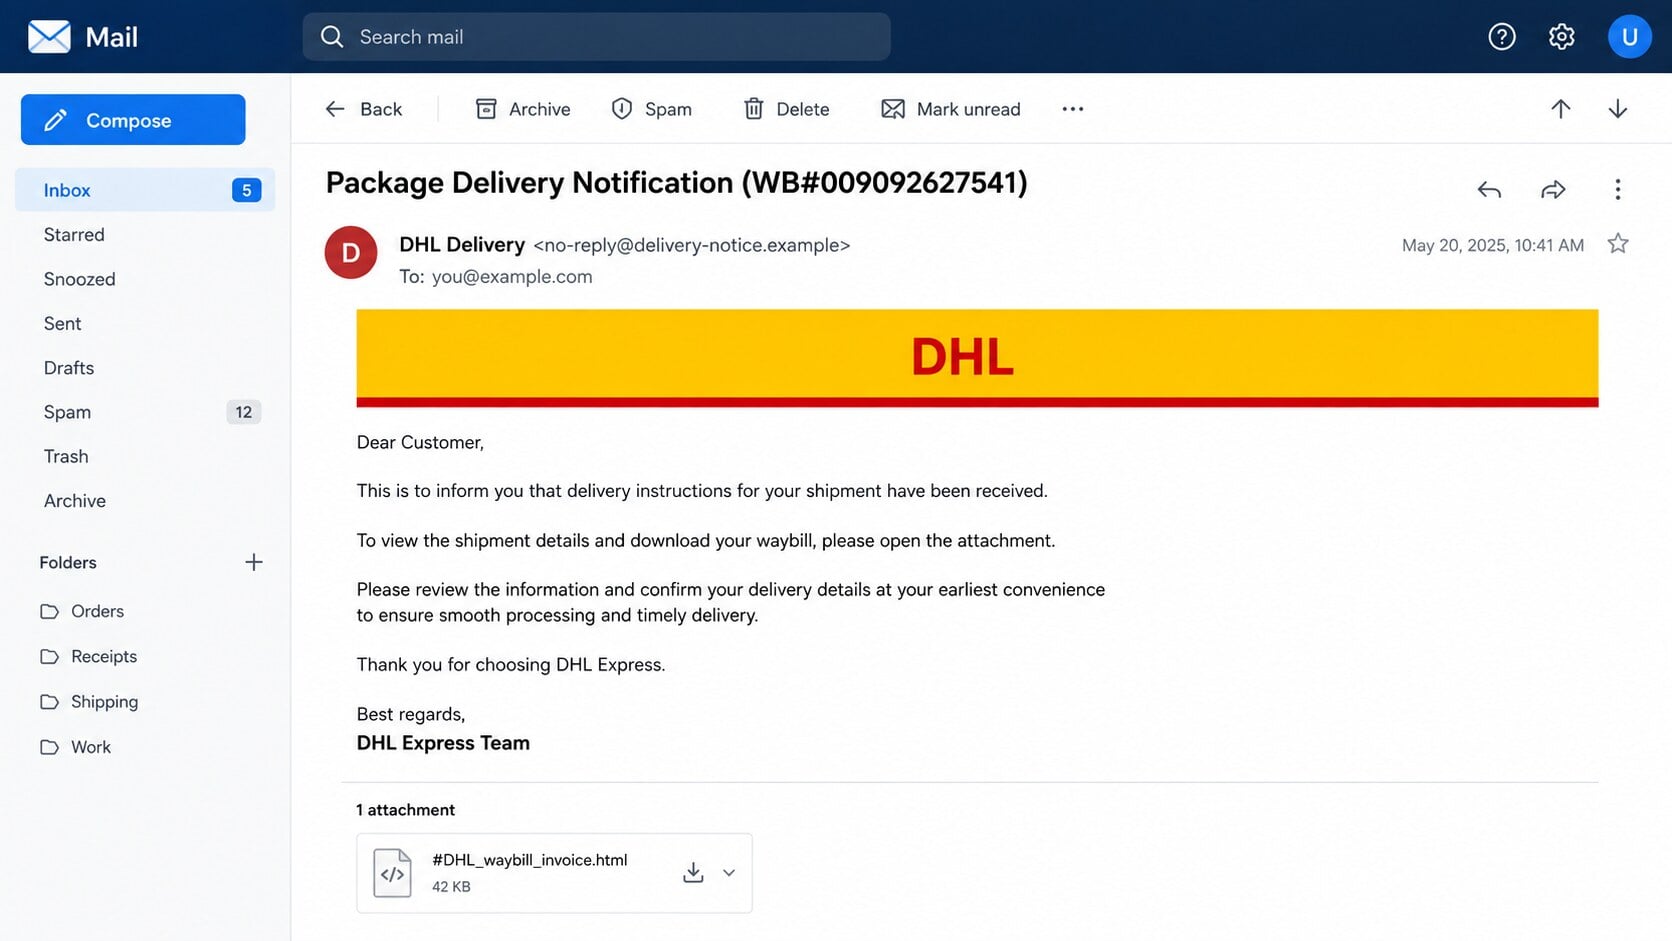Open settings gear icon
Viewport: 1672px width, 941px height.
[x=1561, y=37]
